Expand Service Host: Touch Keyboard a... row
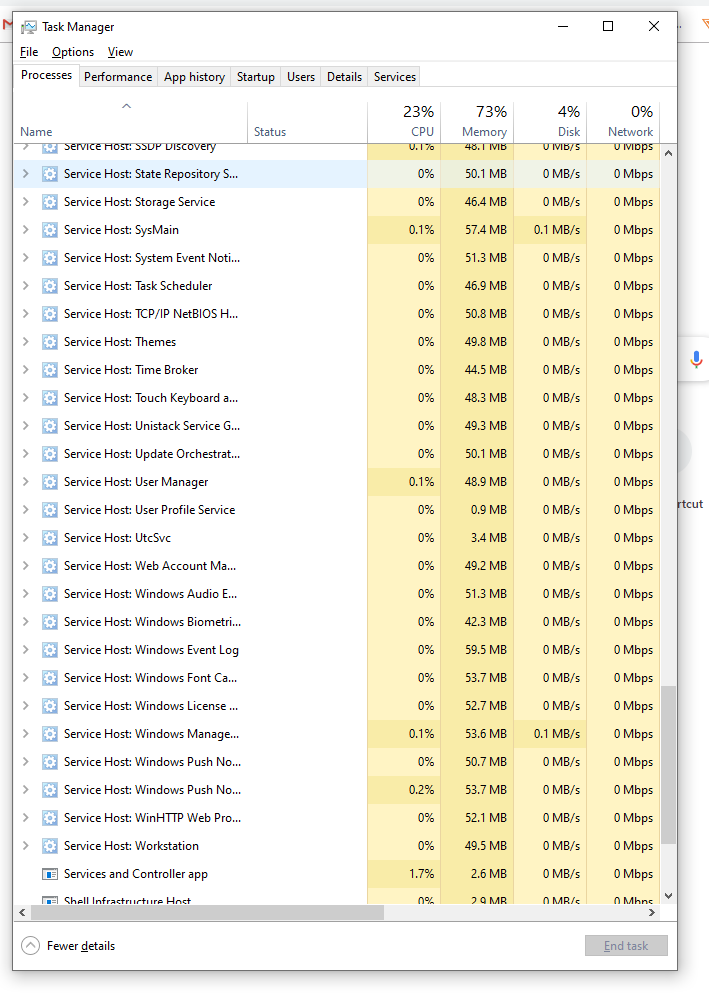Screen dimensions: 709x1004 [26, 398]
